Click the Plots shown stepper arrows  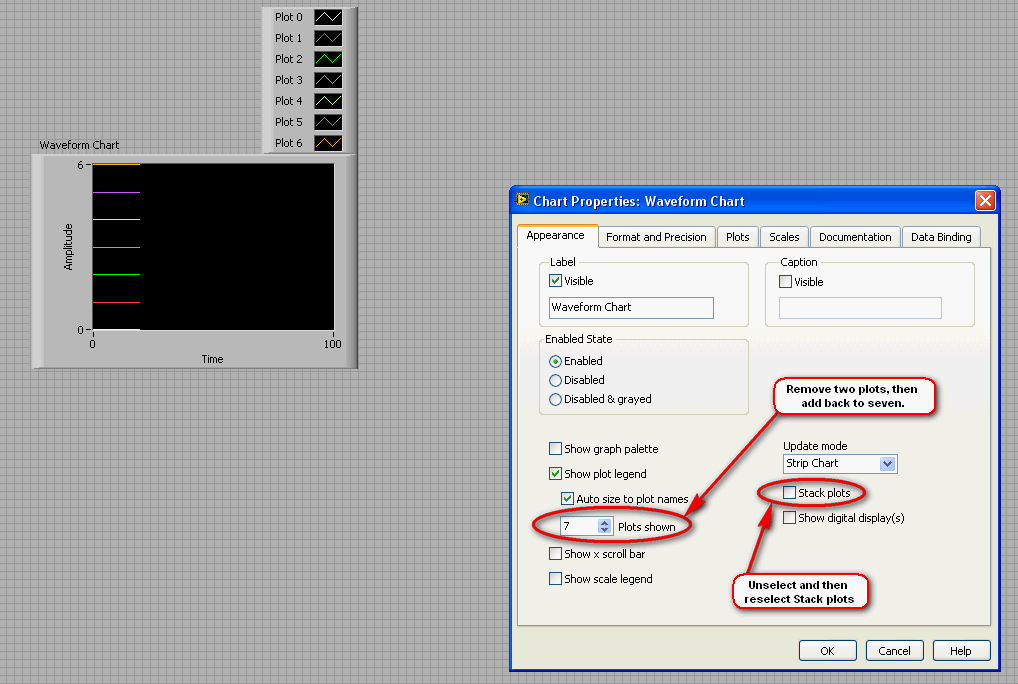(603, 526)
